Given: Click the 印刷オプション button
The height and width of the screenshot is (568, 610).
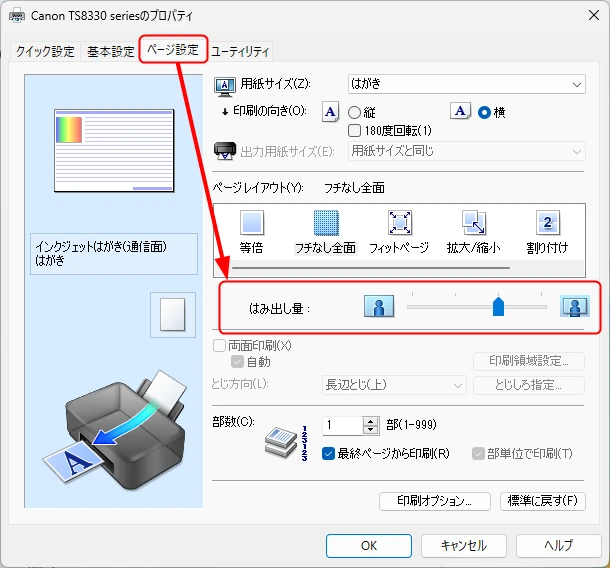Looking at the screenshot, I should click(434, 501).
